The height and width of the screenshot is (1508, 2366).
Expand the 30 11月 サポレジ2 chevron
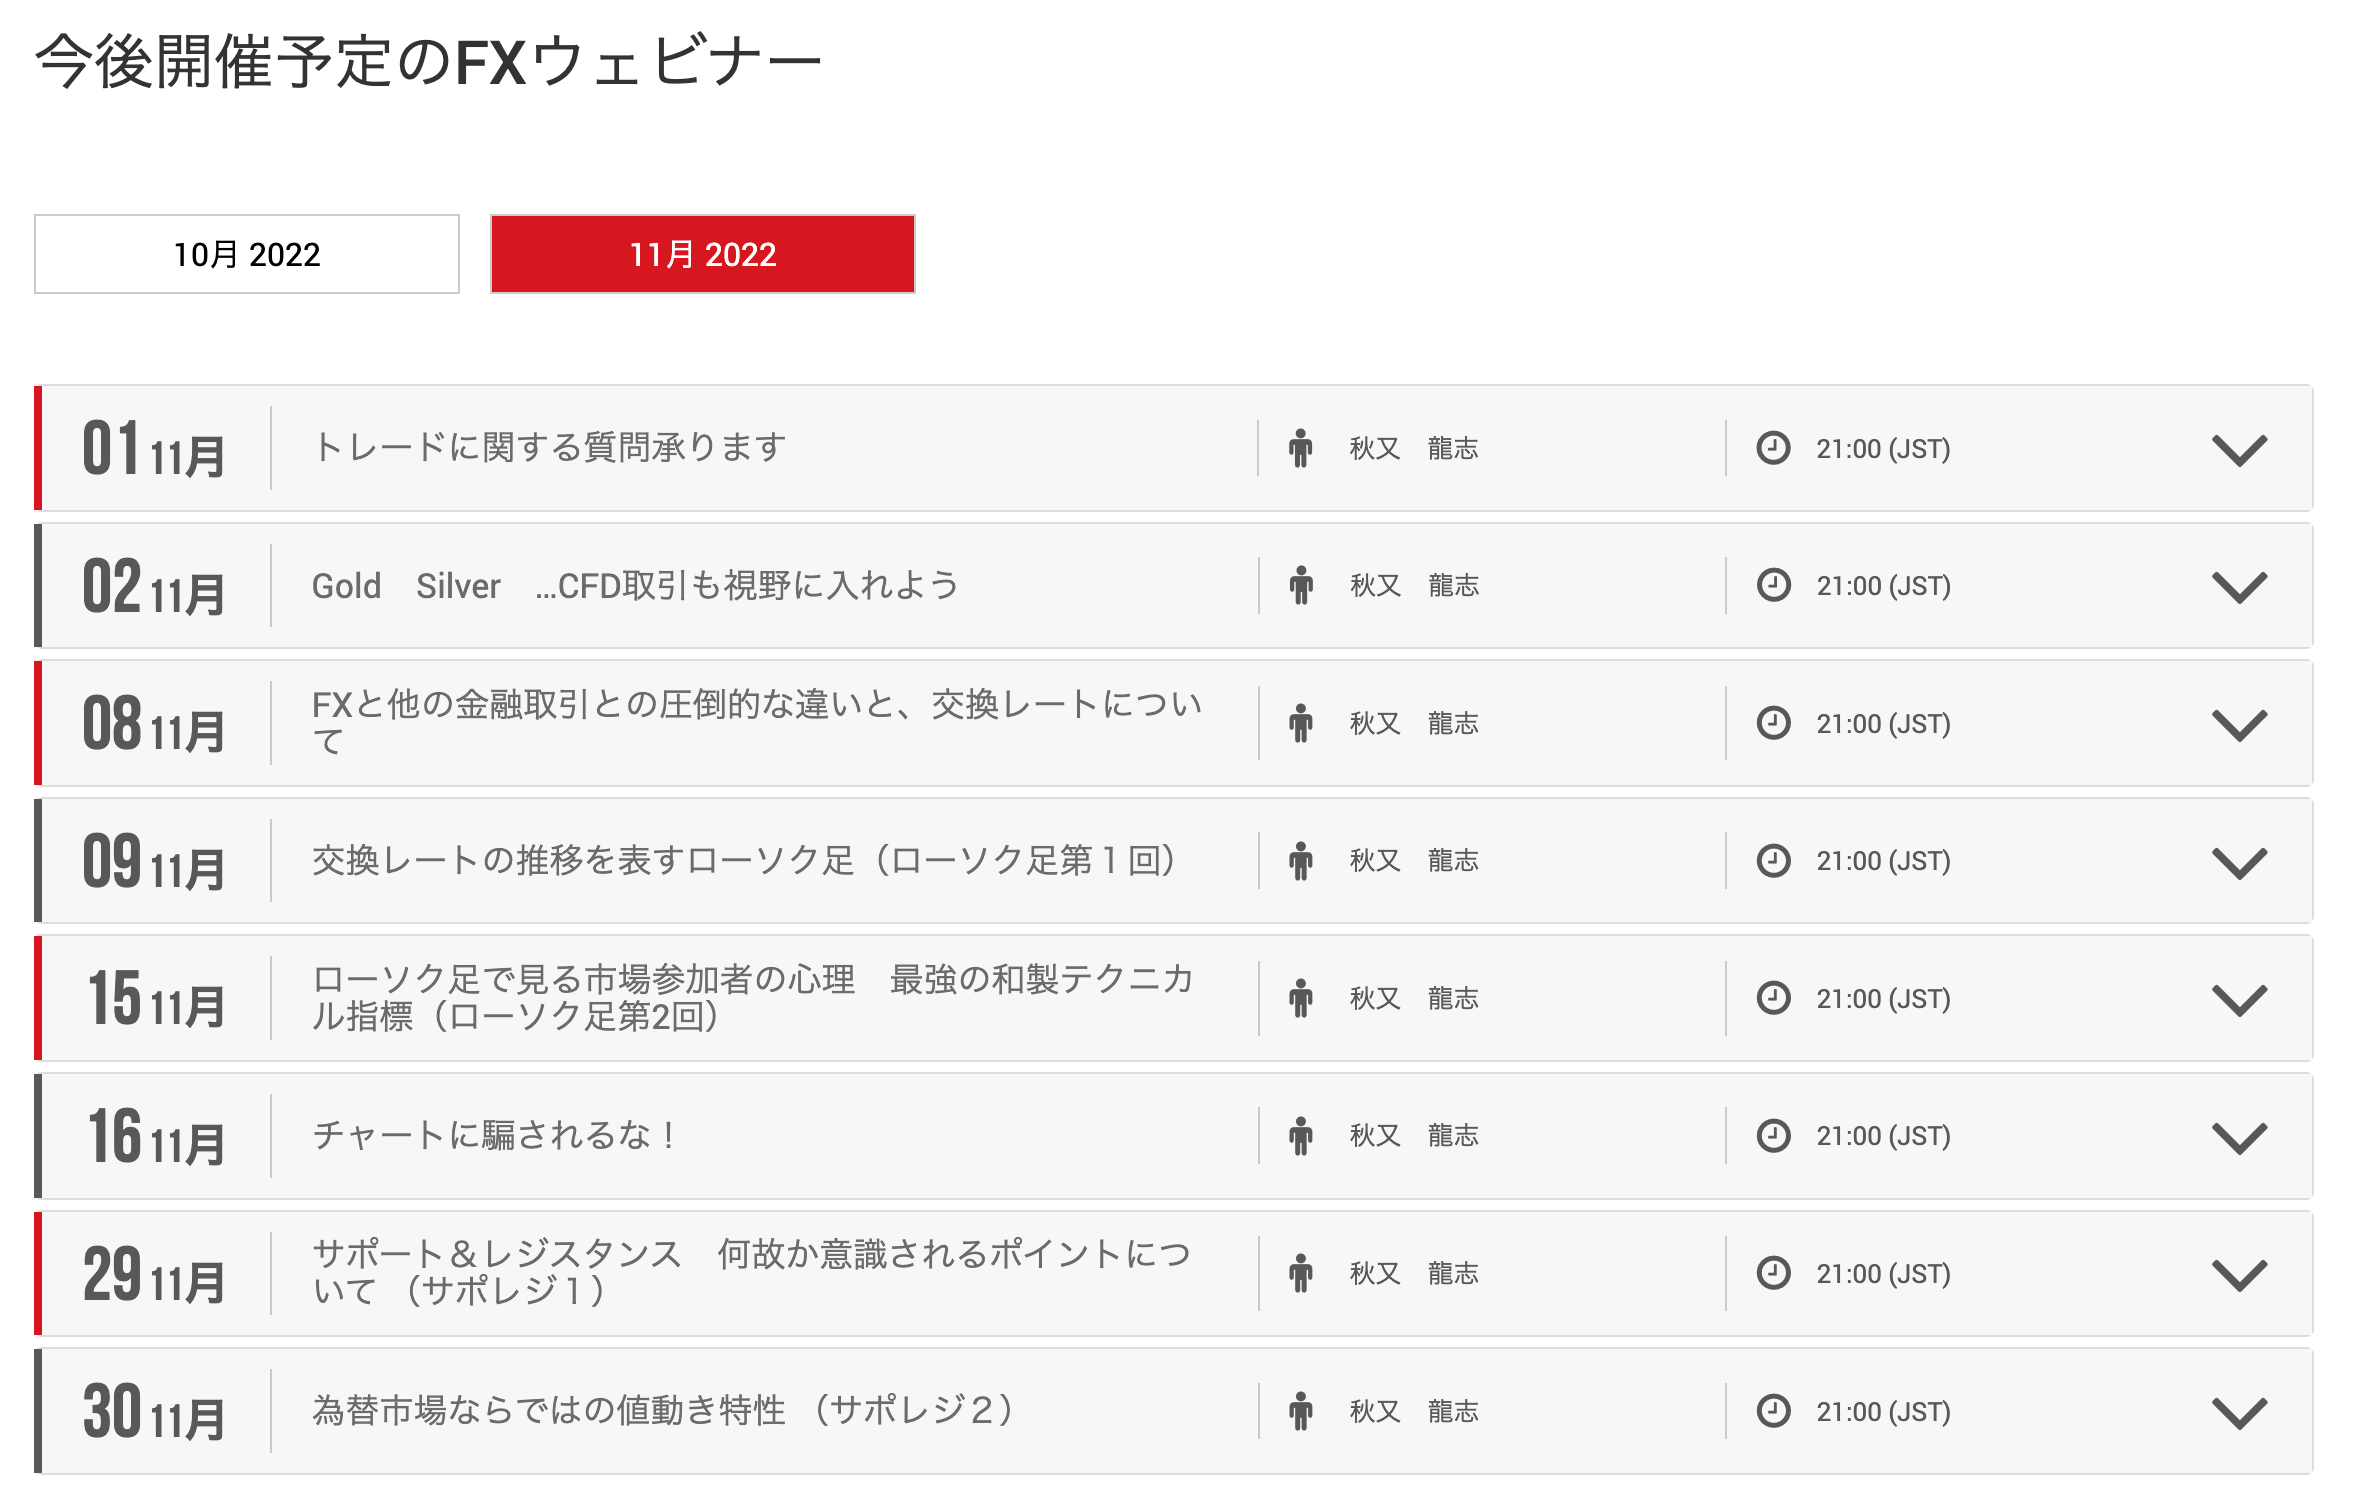coord(2239,1412)
